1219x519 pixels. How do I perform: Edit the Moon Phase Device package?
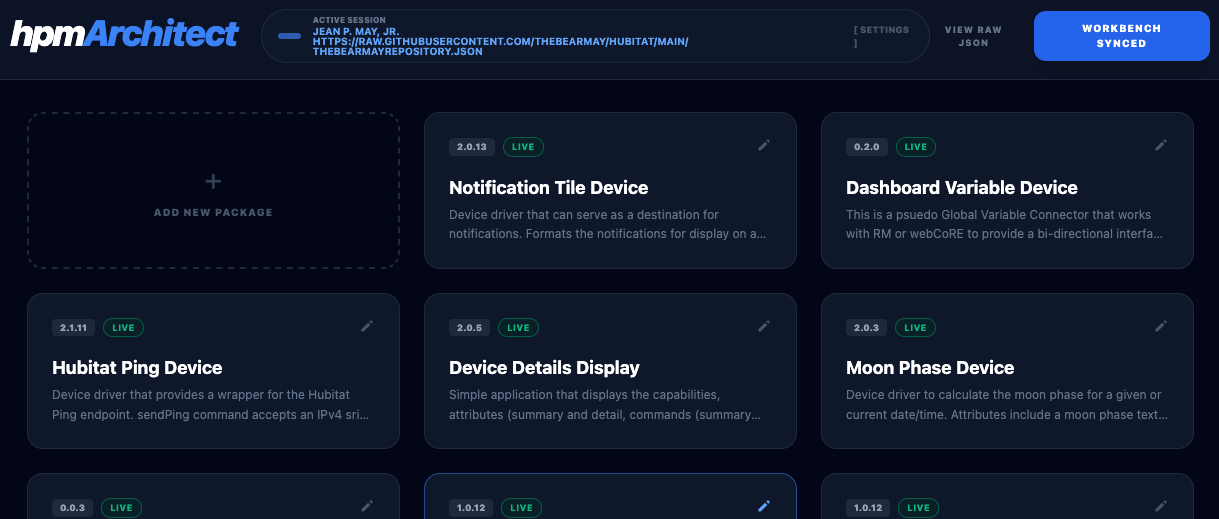coord(1161,326)
